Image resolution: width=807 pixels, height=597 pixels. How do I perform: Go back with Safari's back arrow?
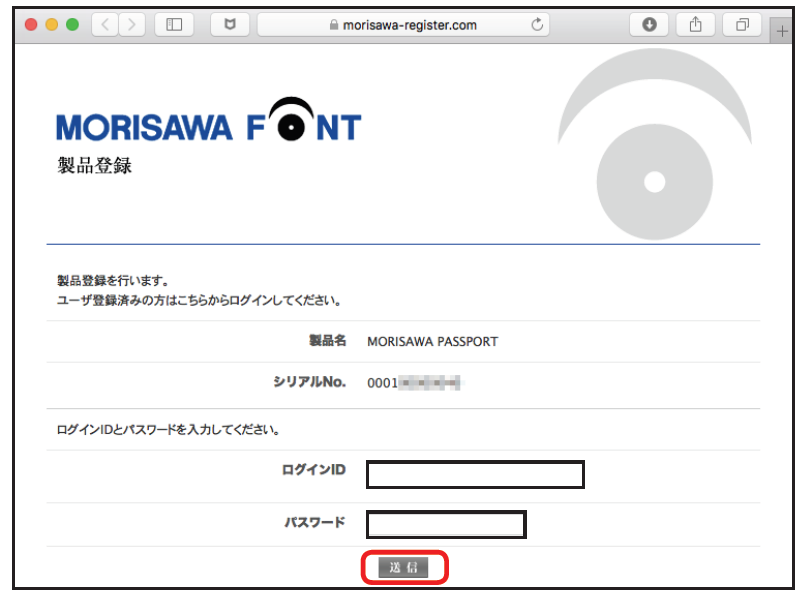tap(106, 24)
